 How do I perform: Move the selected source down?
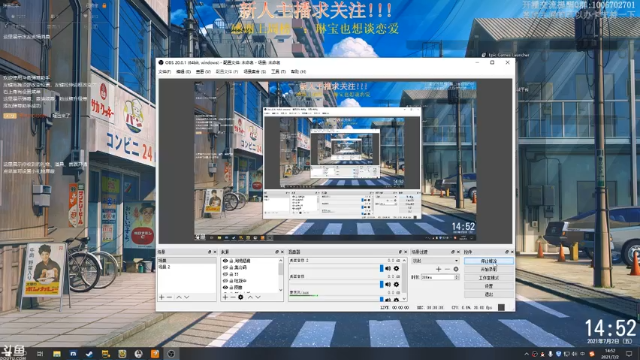pos(258,297)
